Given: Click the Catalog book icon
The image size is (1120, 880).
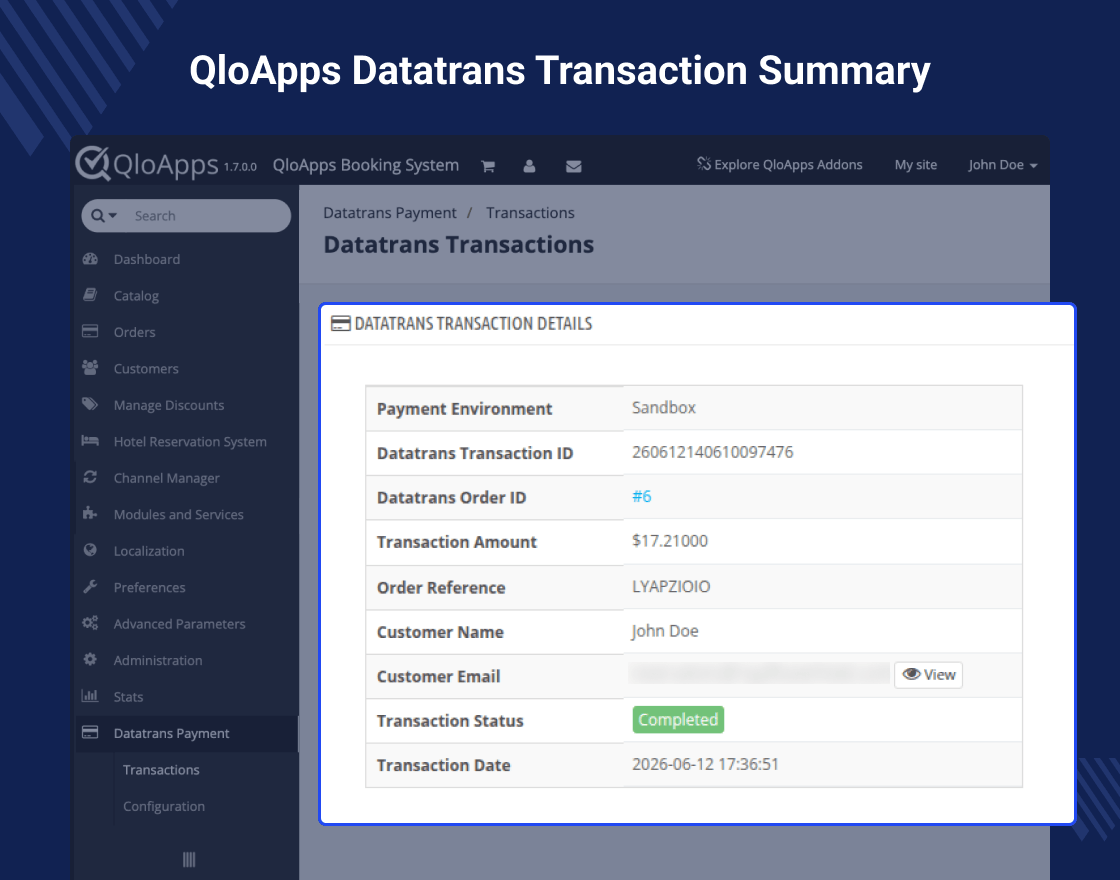Looking at the screenshot, I should click(x=90, y=295).
